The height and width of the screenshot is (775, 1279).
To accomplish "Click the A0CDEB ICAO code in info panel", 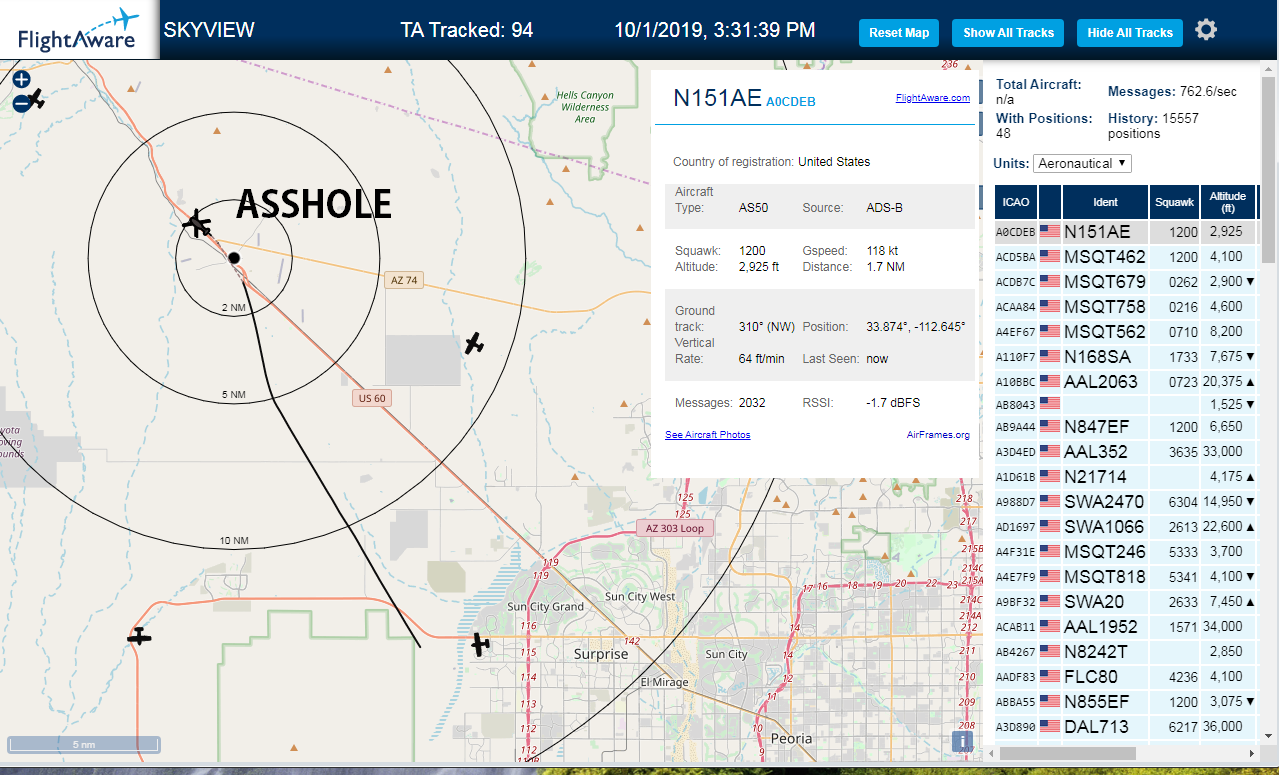I will point(791,102).
